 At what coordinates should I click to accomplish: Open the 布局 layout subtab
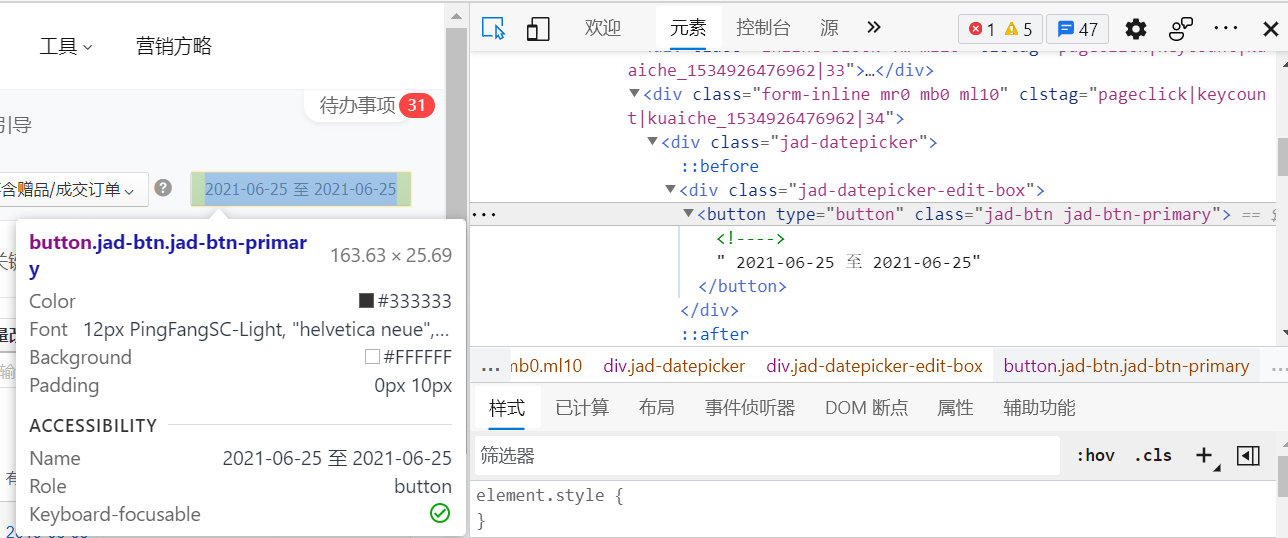coord(656,408)
